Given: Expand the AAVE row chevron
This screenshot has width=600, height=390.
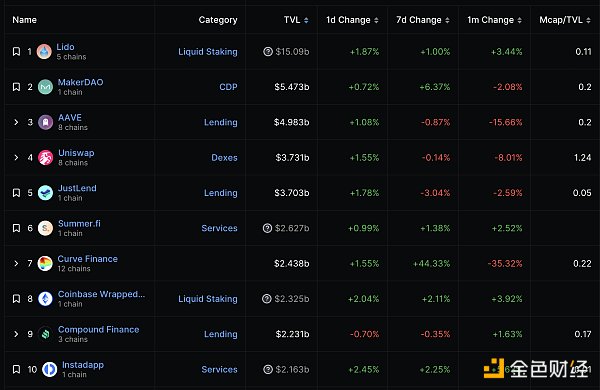Looking at the screenshot, I should (16, 122).
